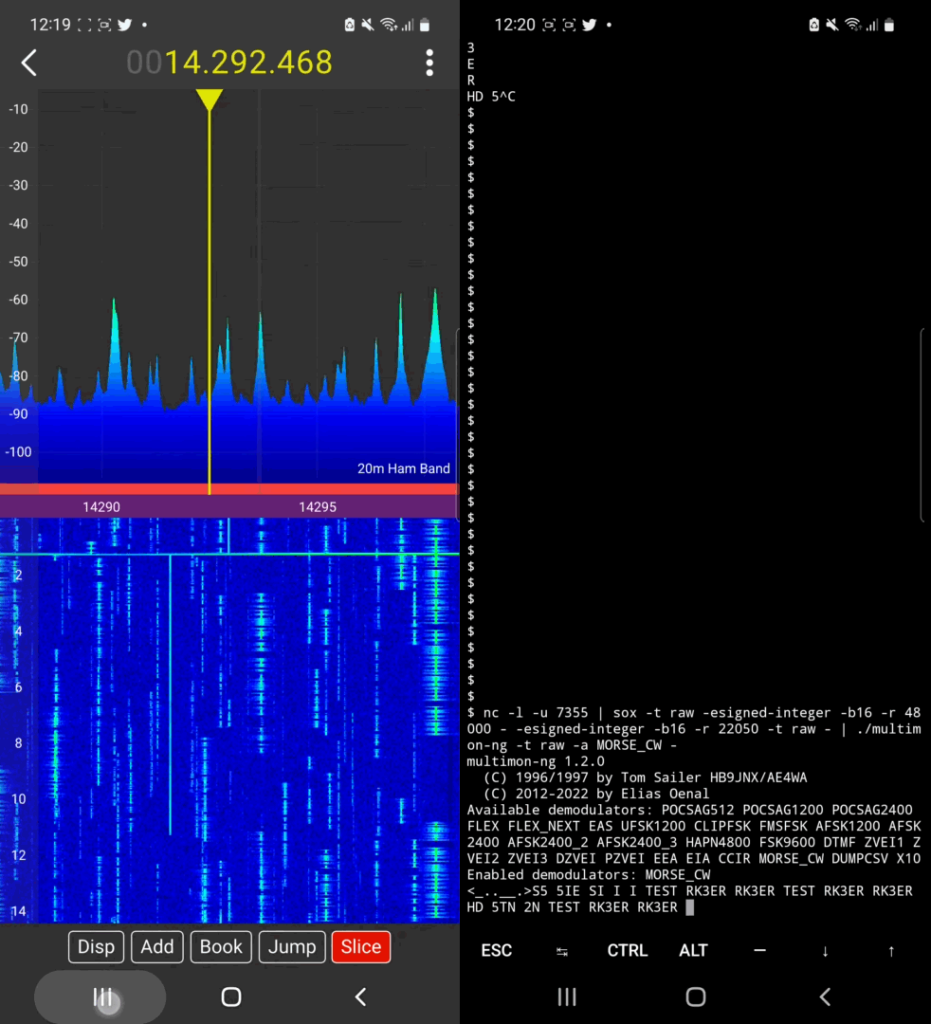Screen dimensions: 931x1024
Task: Select the yellow tuning marker triangle
Action: tap(209, 99)
